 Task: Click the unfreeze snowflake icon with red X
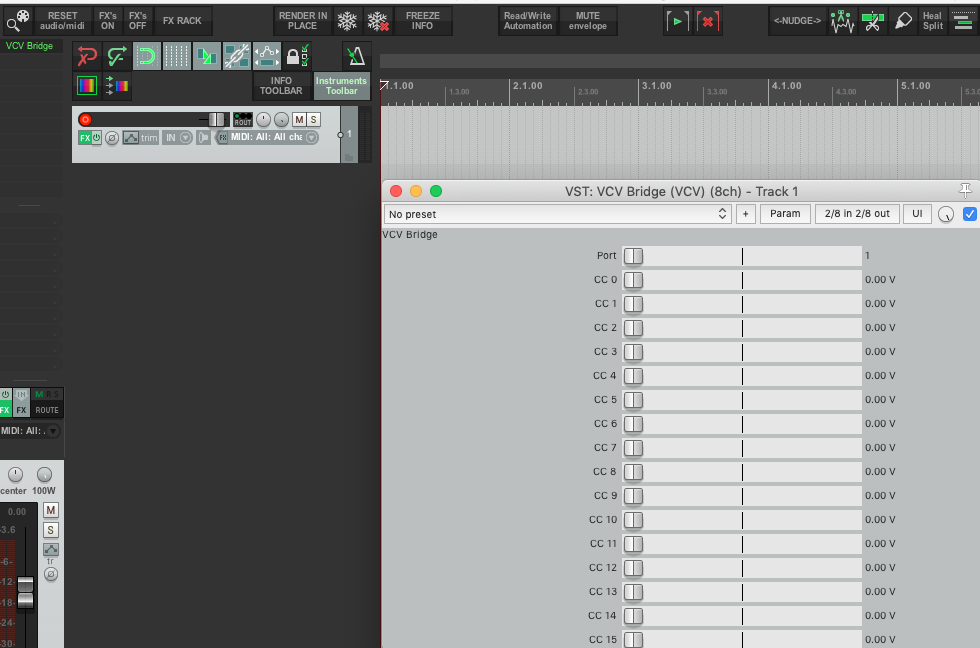point(378,21)
